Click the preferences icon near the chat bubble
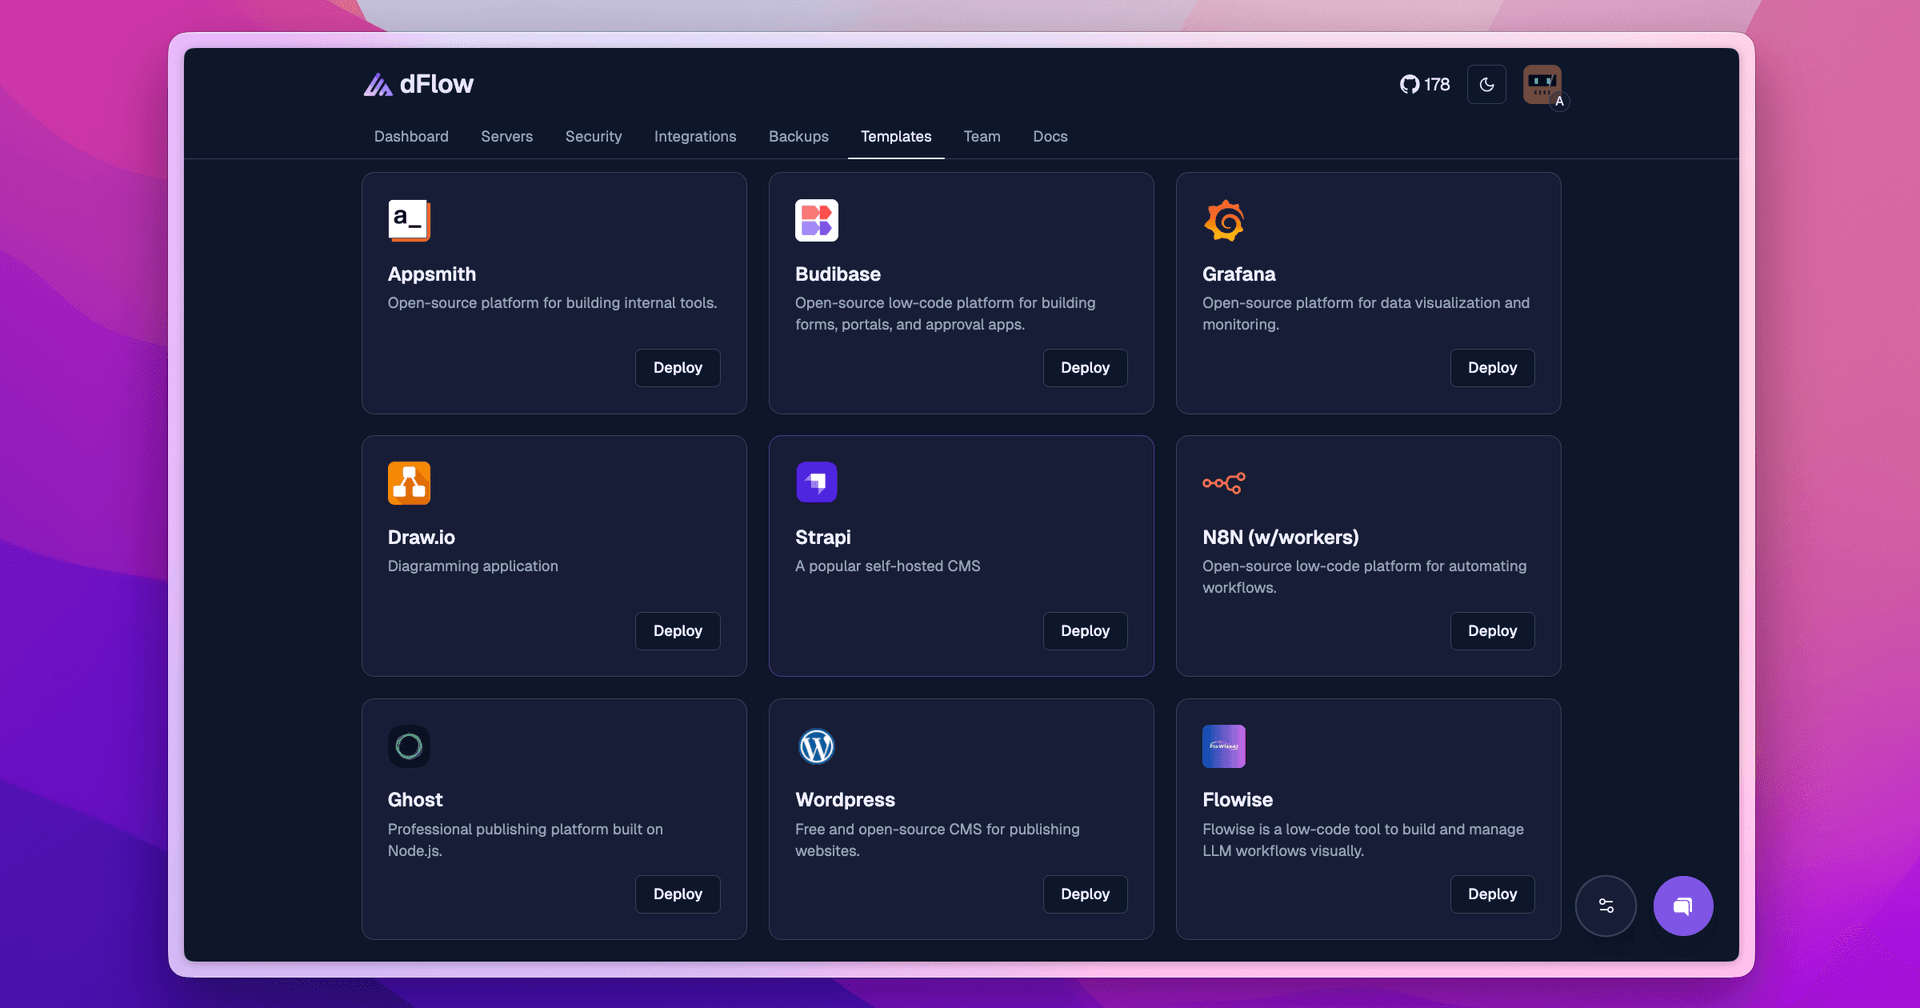Viewport: 1920px width, 1008px height. pyautogui.click(x=1606, y=905)
